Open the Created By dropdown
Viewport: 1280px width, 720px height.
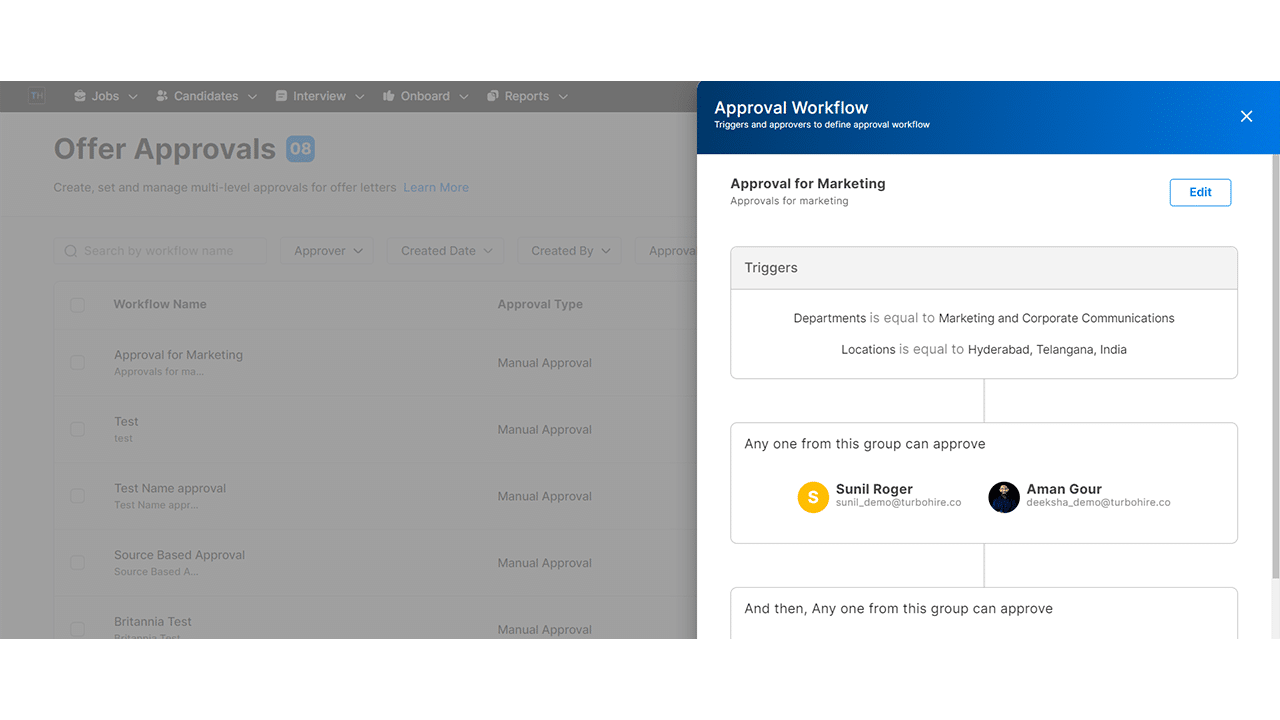pyautogui.click(x=568, y=250)
